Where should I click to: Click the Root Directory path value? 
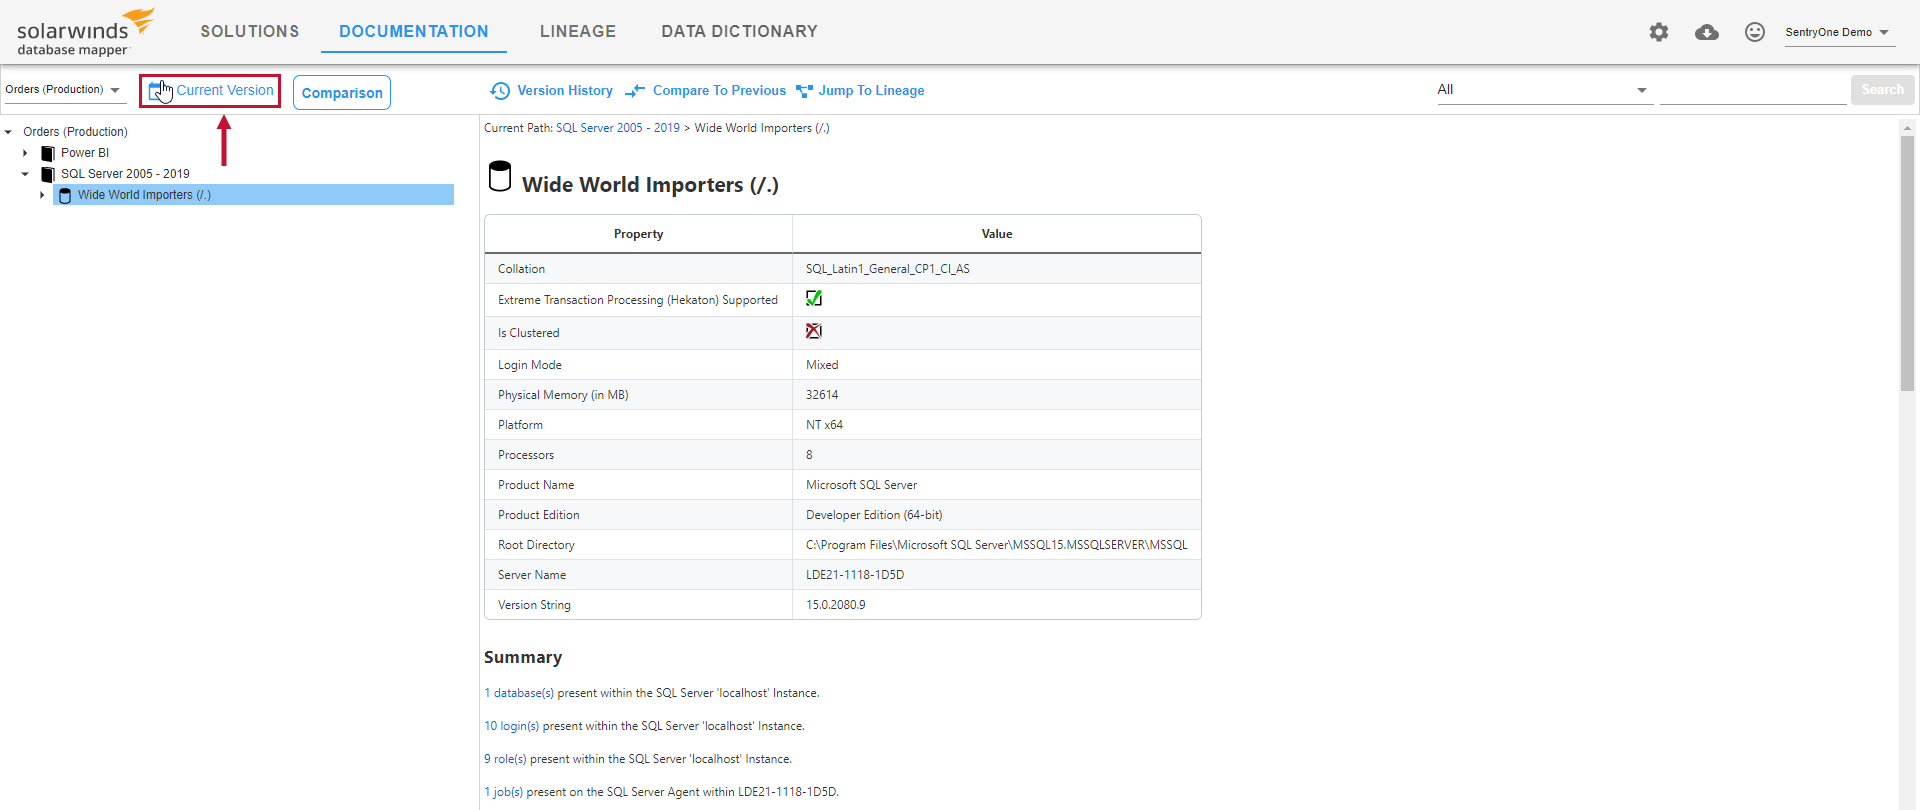click(x=996, y=545)
